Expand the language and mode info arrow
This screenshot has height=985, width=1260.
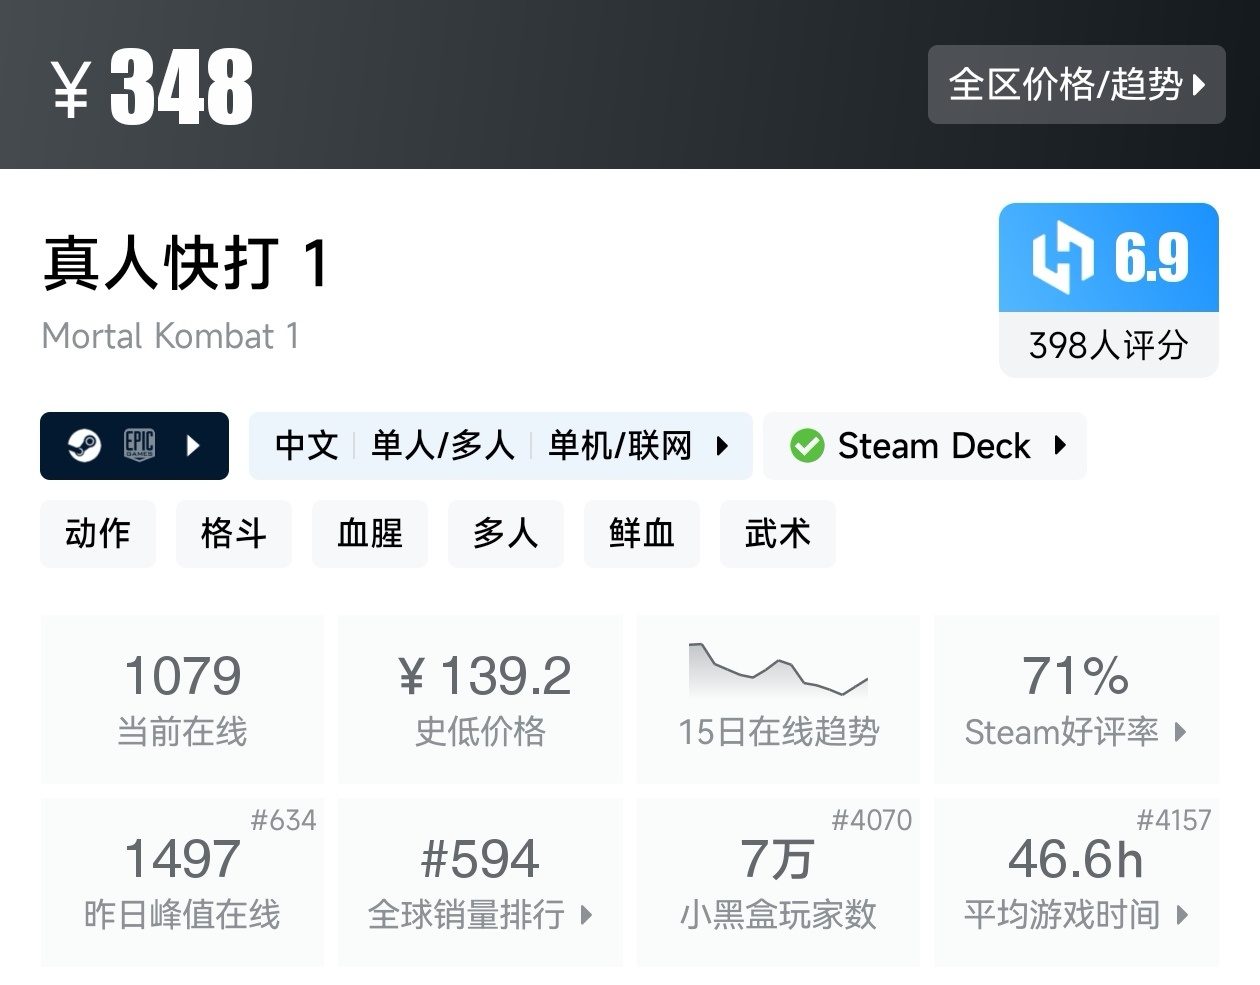[x=722, y=445]
